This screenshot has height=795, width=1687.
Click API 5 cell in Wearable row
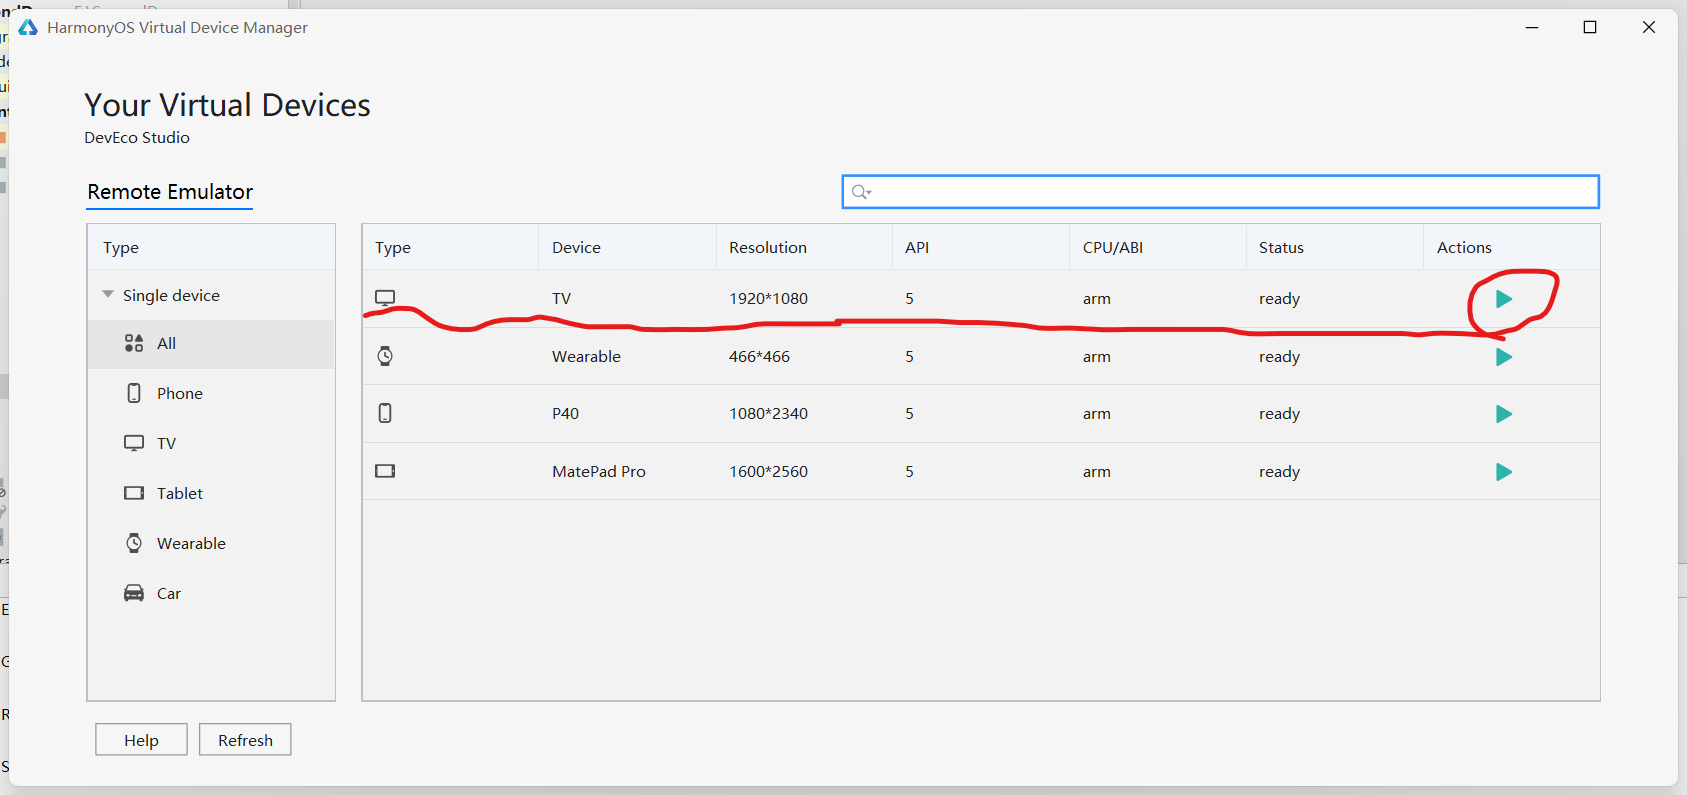click(909, 357)
